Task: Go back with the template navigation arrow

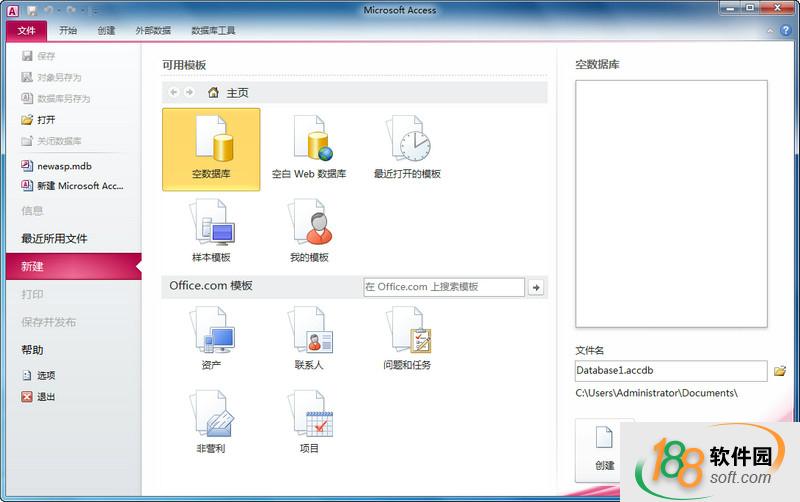Action: (x=174, y=92)
